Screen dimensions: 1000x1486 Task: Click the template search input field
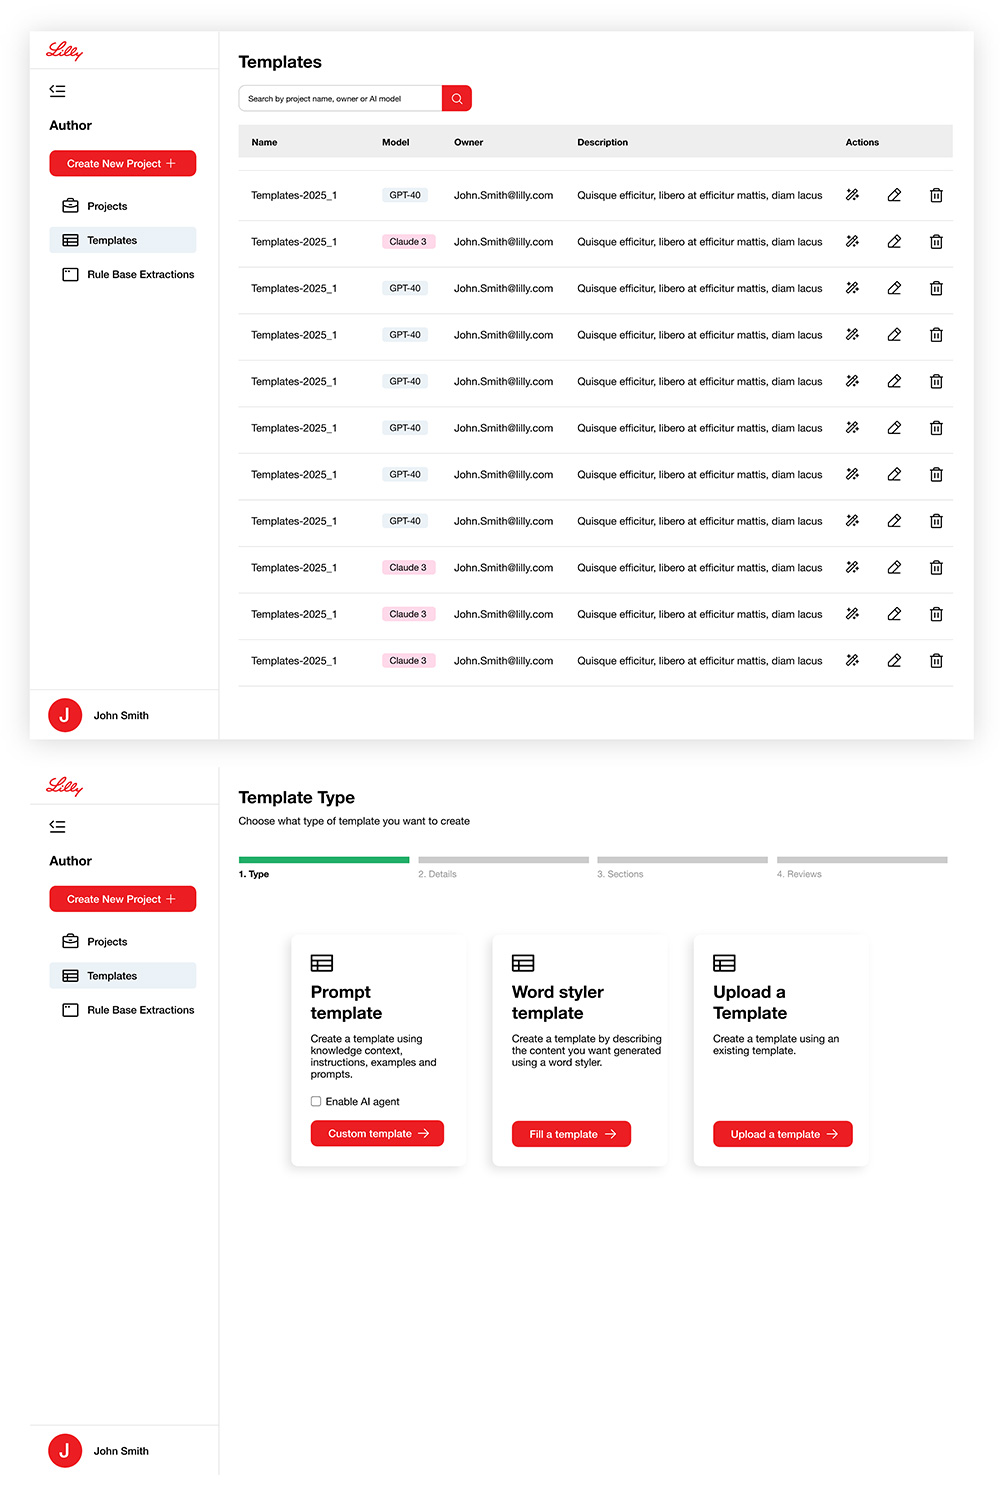pos(340,98)
